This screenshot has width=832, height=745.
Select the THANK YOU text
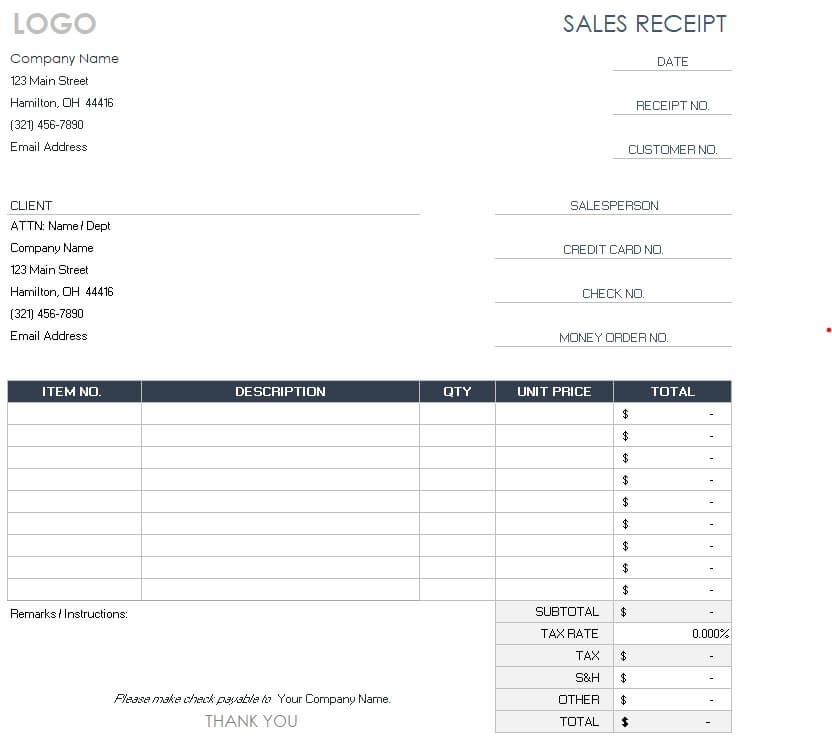[x=251, y=721]
